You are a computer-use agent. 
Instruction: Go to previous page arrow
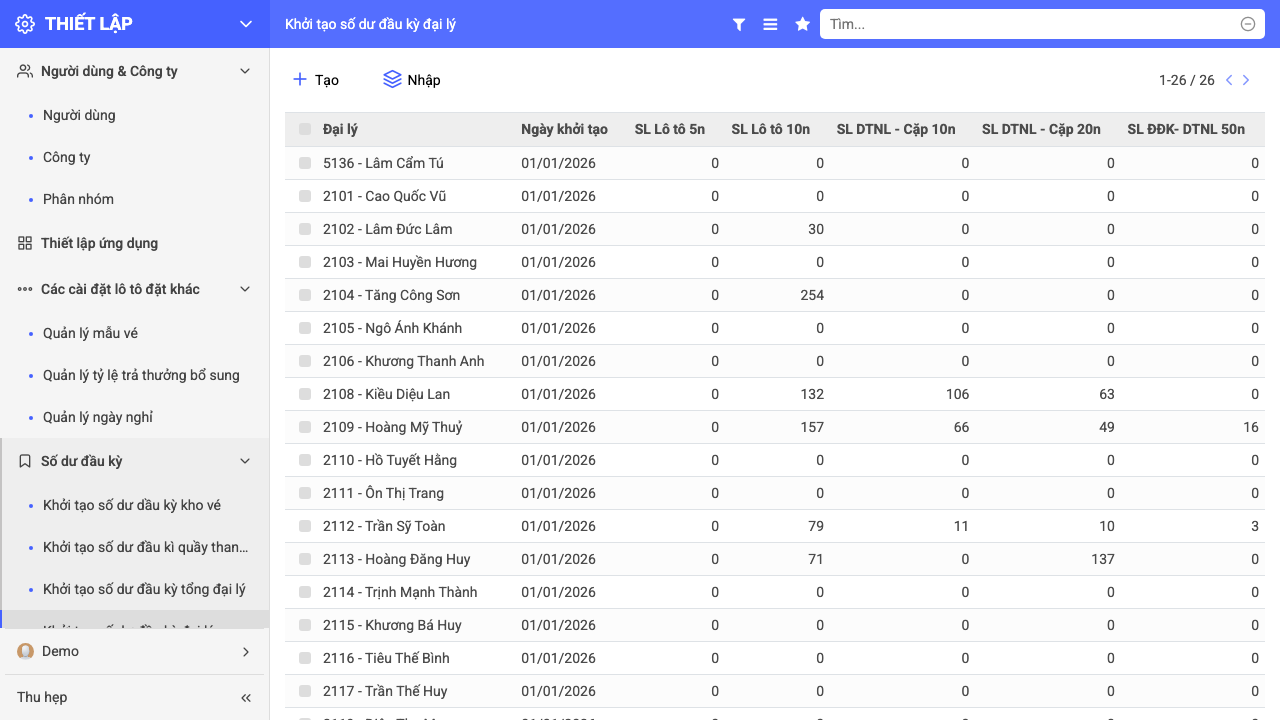tap(1229, 80)
